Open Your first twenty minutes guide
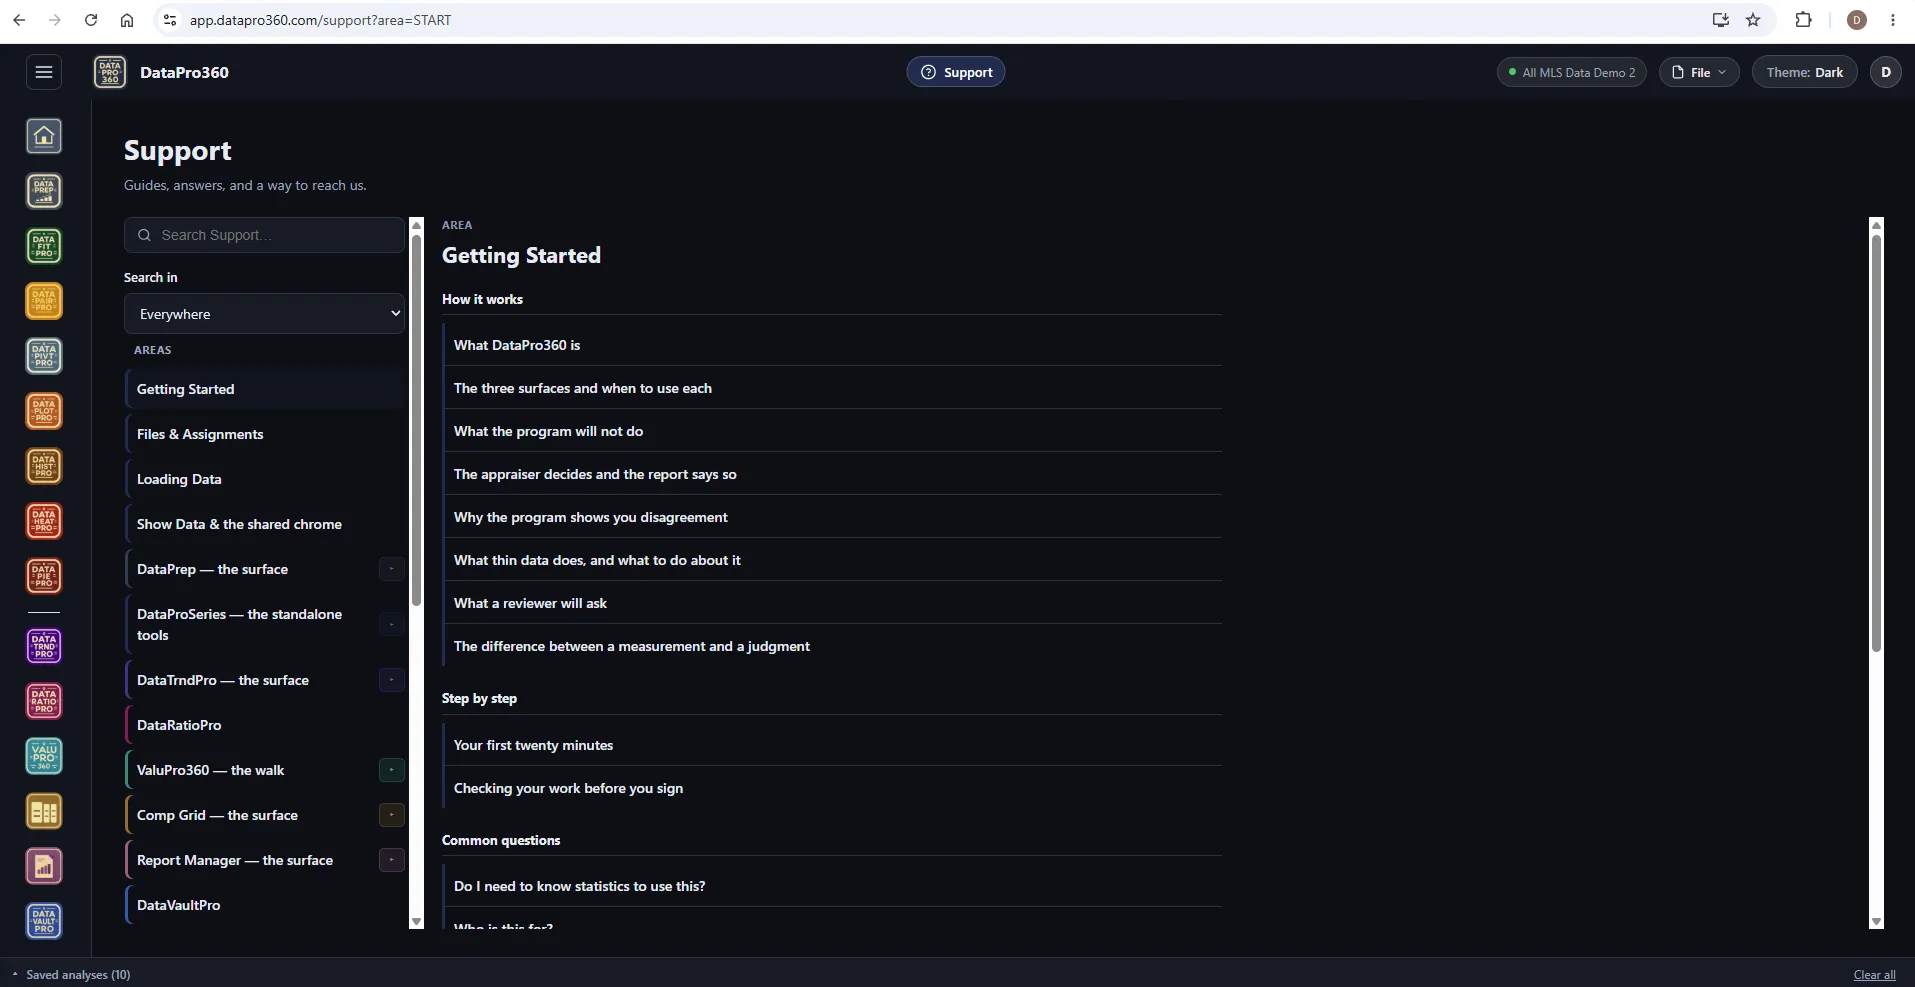The image size is (1915, 987). (x=832, y=745)
